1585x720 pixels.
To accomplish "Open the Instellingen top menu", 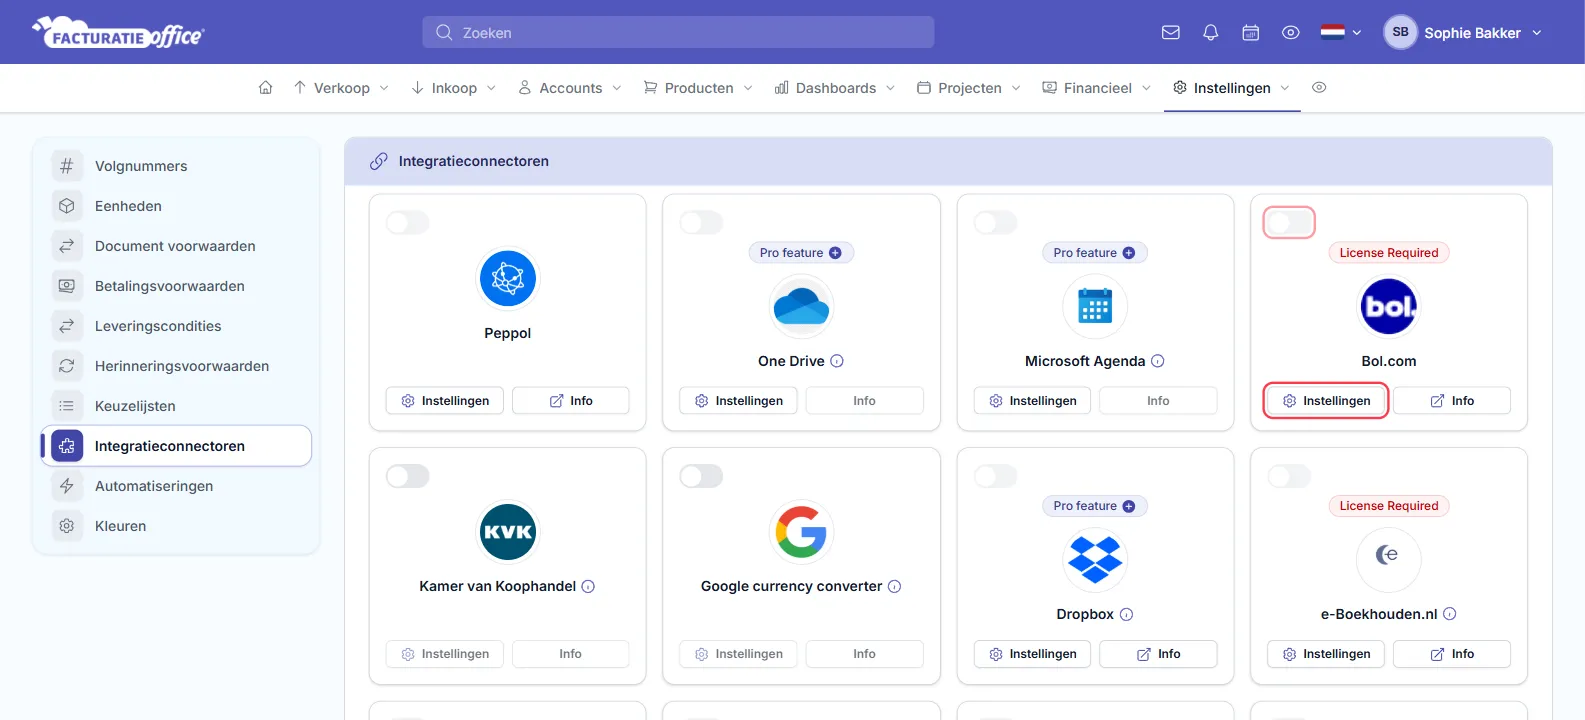I will (x=1232, y=88).
